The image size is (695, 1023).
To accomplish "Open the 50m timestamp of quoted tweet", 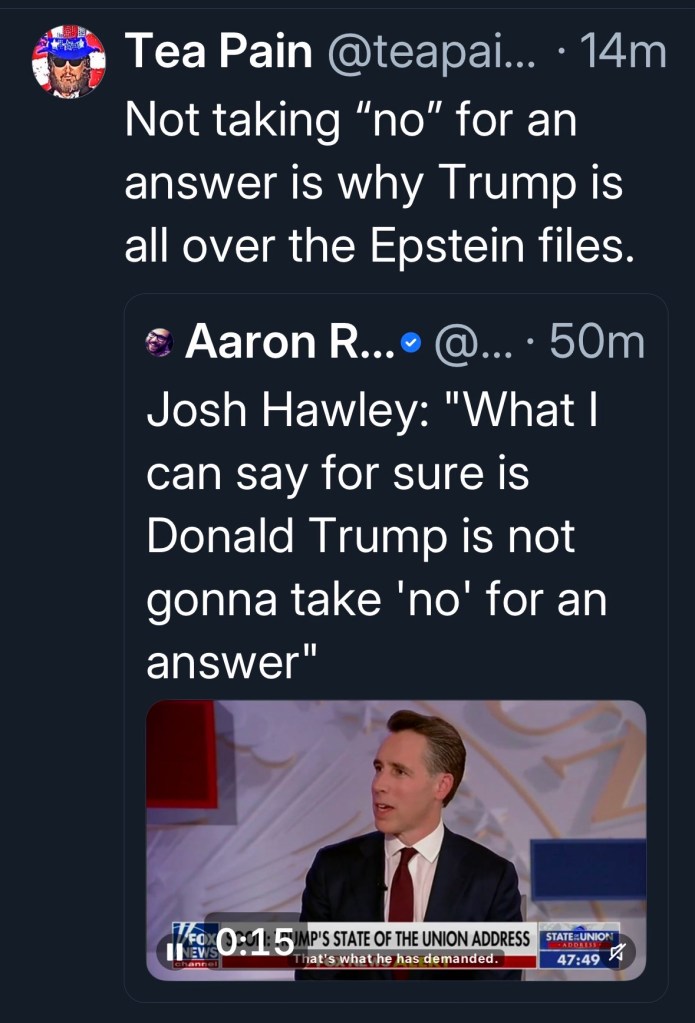I will point(597,343).
